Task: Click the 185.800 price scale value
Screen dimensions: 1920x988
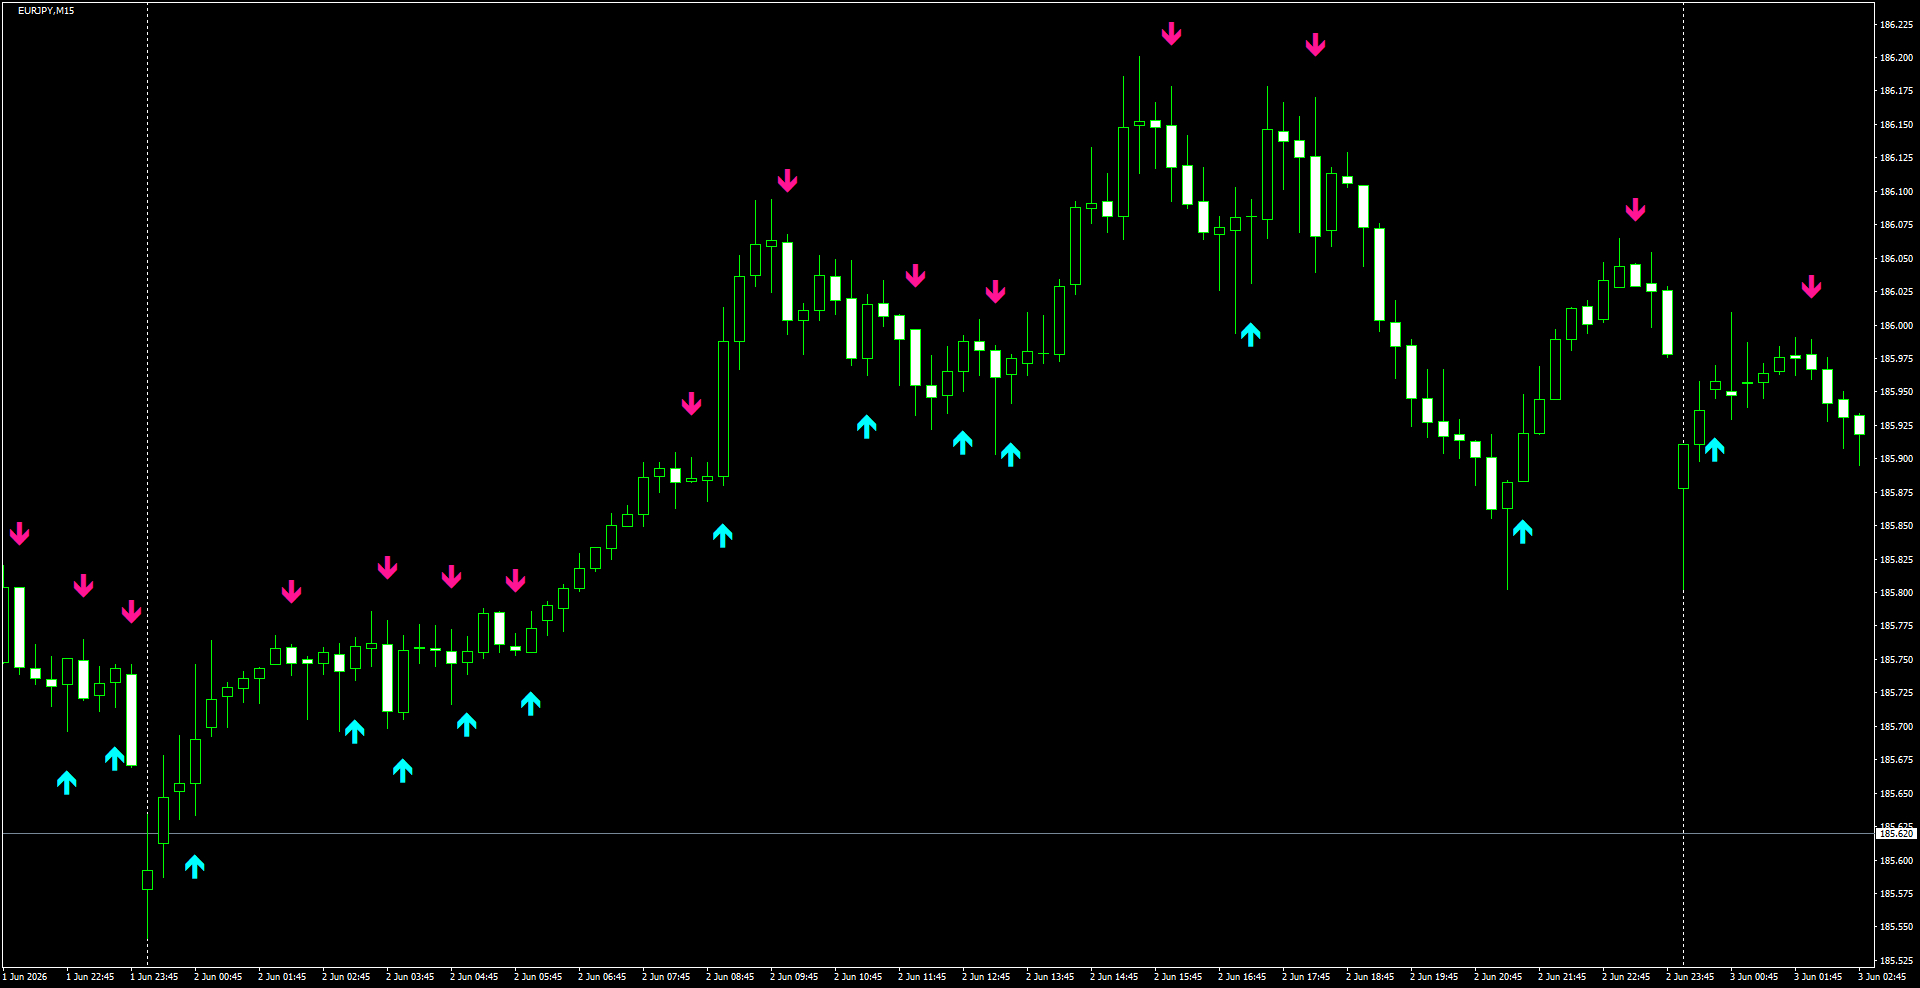Action: 1896,593
